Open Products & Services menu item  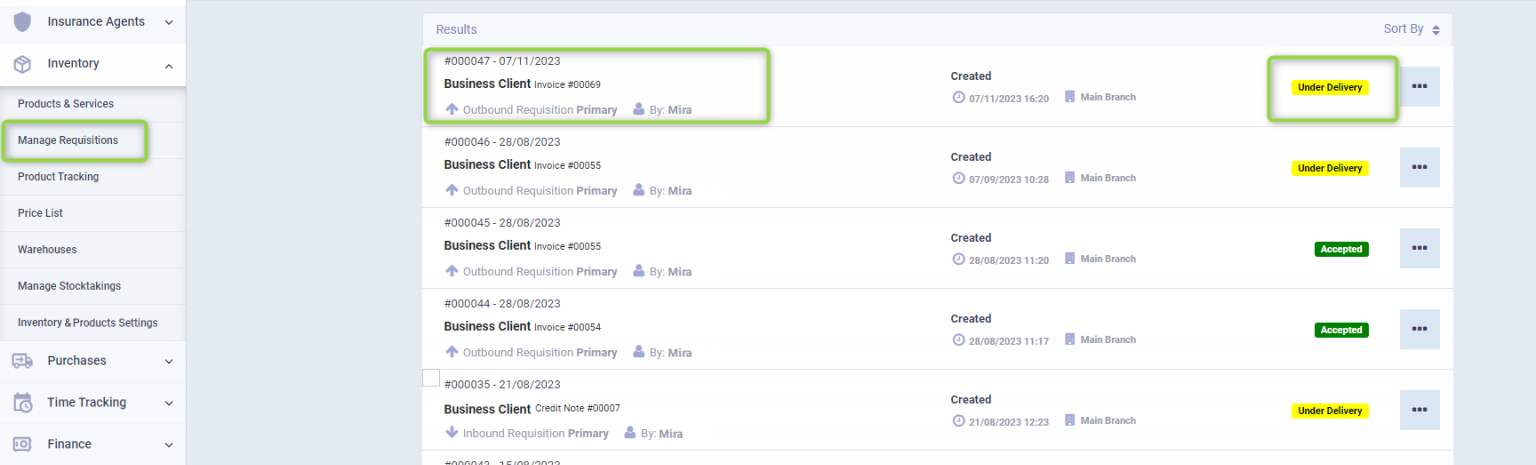(66, 104)
